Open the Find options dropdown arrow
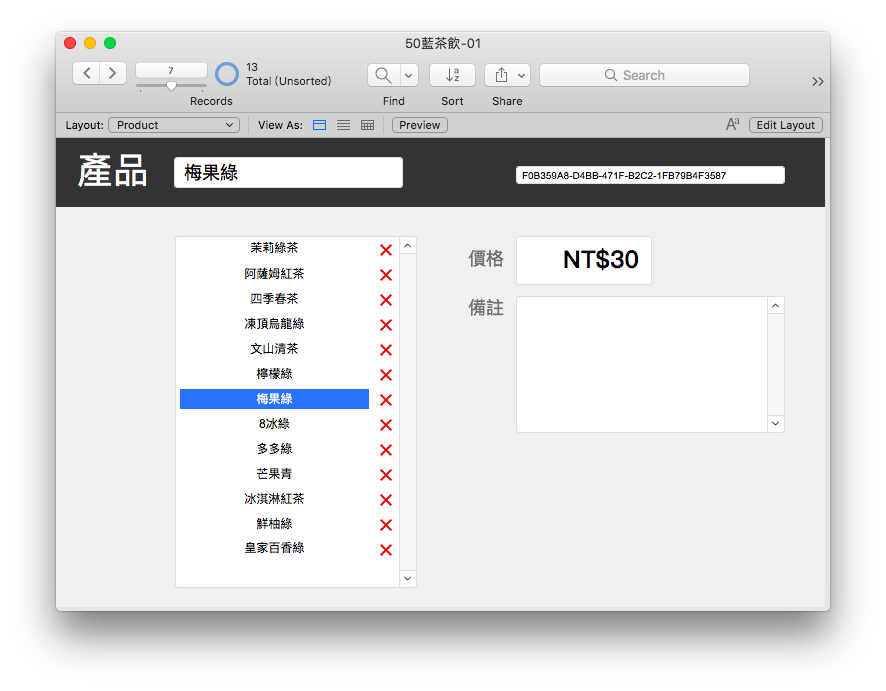 click(409, 75)
